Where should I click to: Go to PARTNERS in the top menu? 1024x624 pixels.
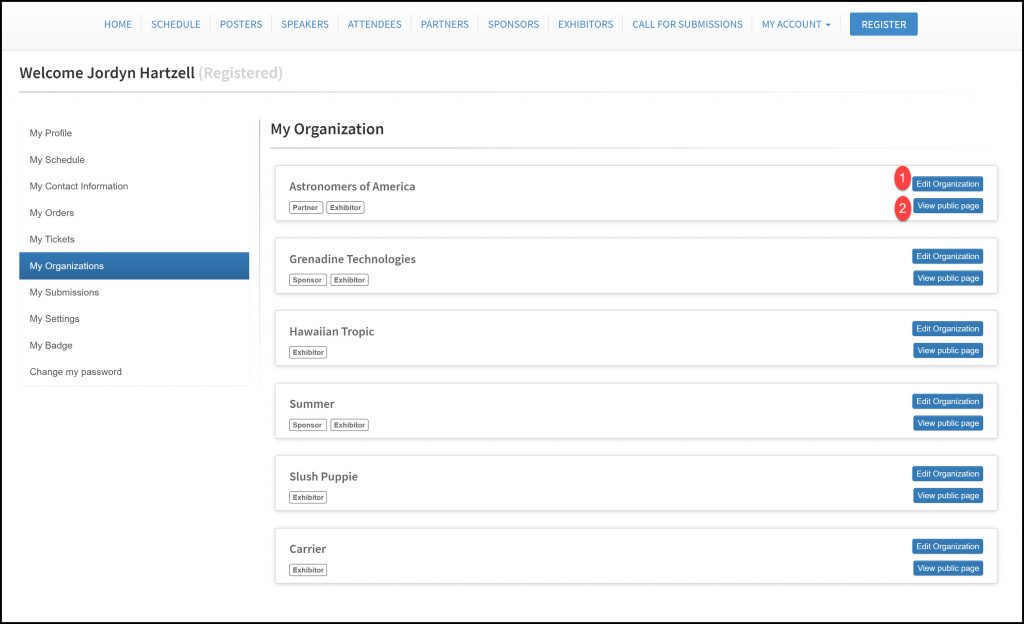click(x=444, y=24)
